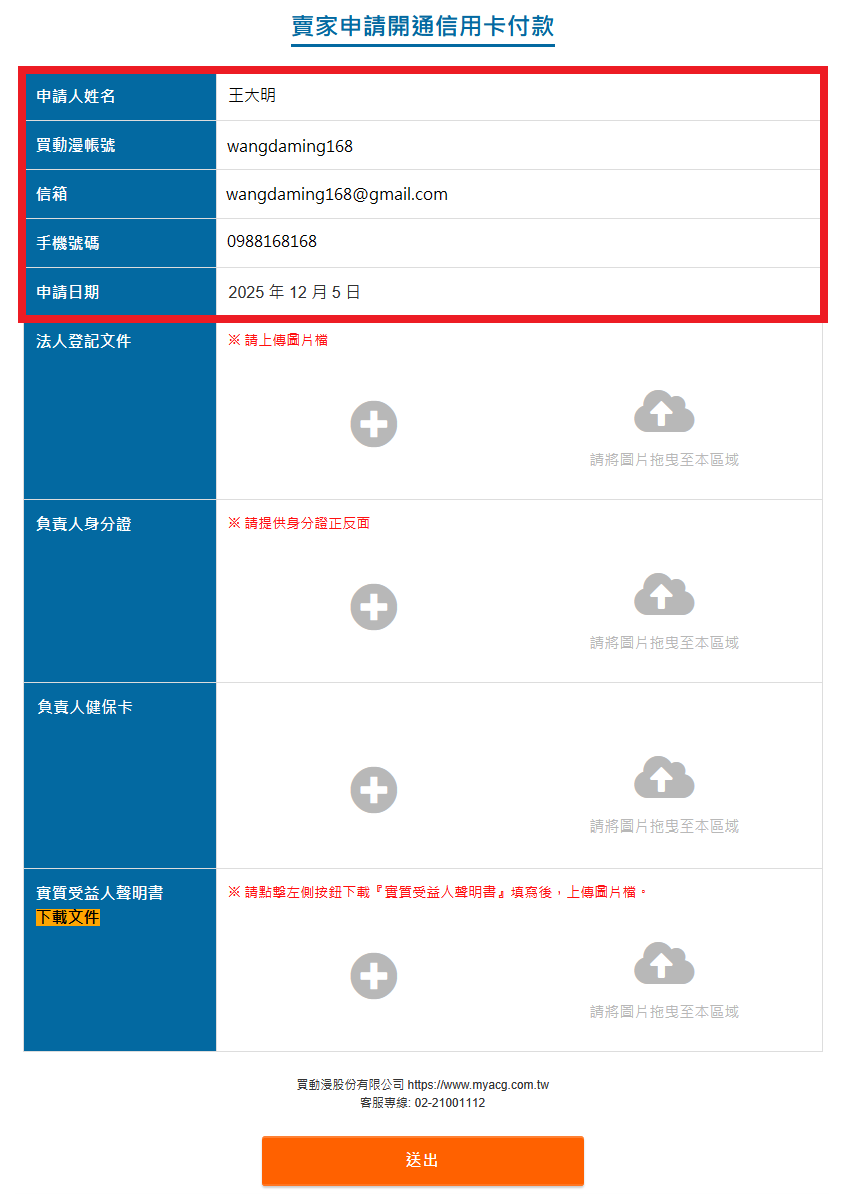The image size is (852, 1194).
Task: Click the cloud upload icon in 負責人健保卡
Action: click(x=664, y=778)
